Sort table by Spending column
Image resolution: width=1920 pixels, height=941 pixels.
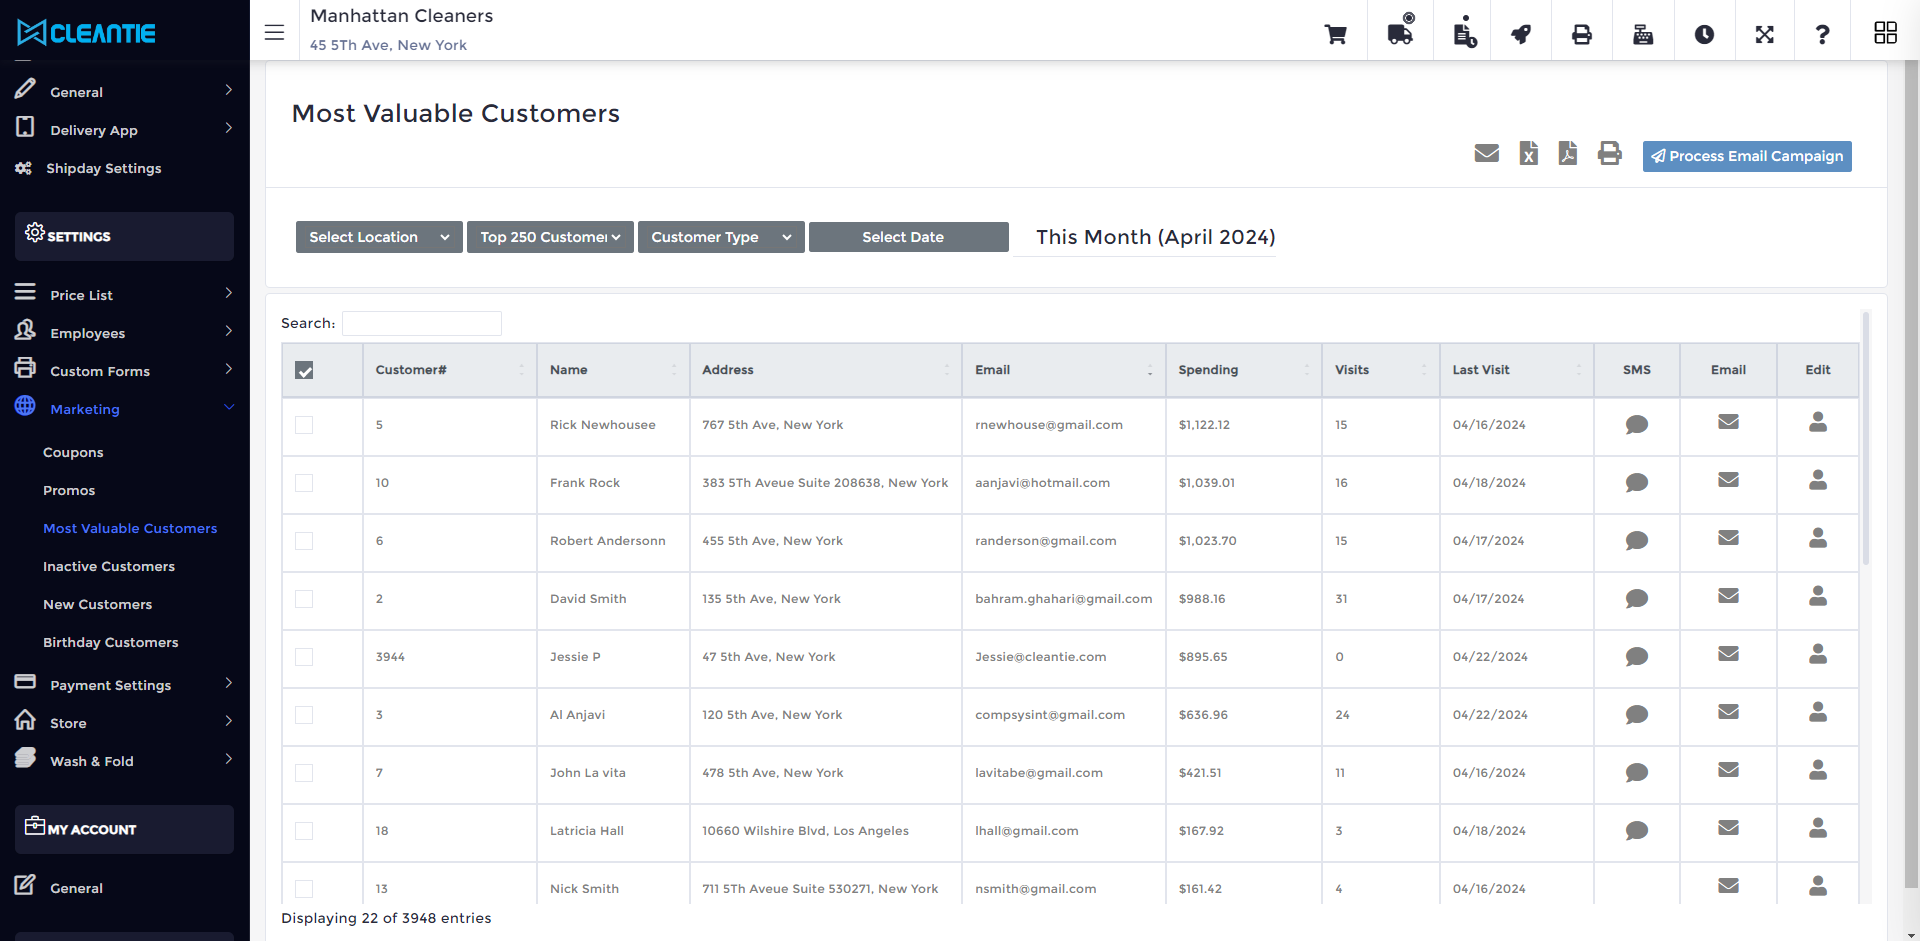[1243, 370]
